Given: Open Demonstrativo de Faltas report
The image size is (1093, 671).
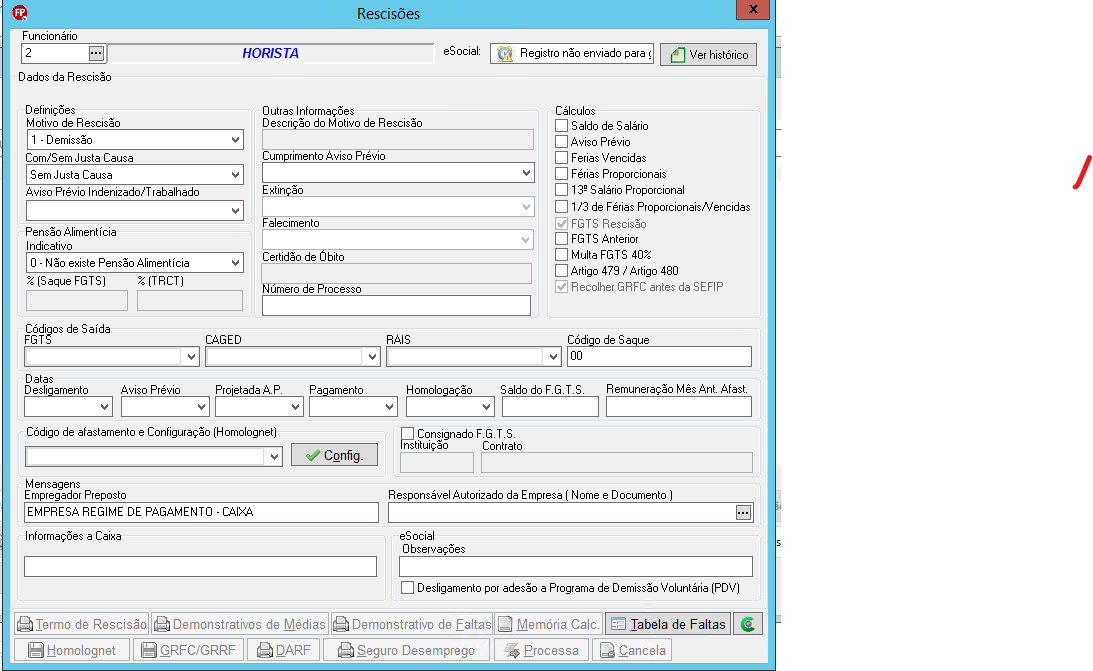Looking at the screenshot, I should [412, 624].
